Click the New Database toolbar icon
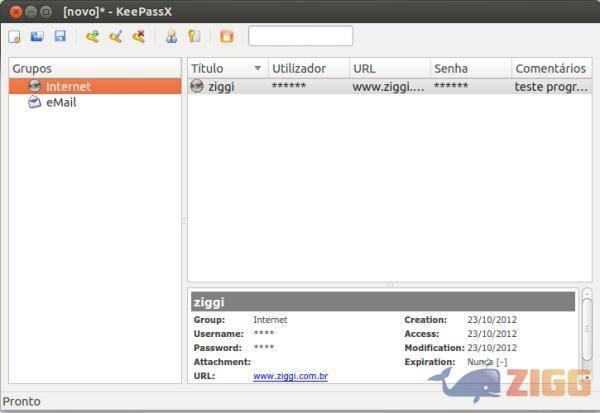Screen dimensions: 600x413 point(15,37)
